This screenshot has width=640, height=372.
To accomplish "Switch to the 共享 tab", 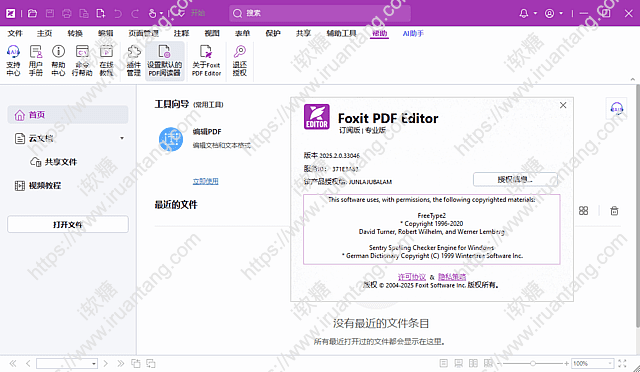I will click(303, 33).
